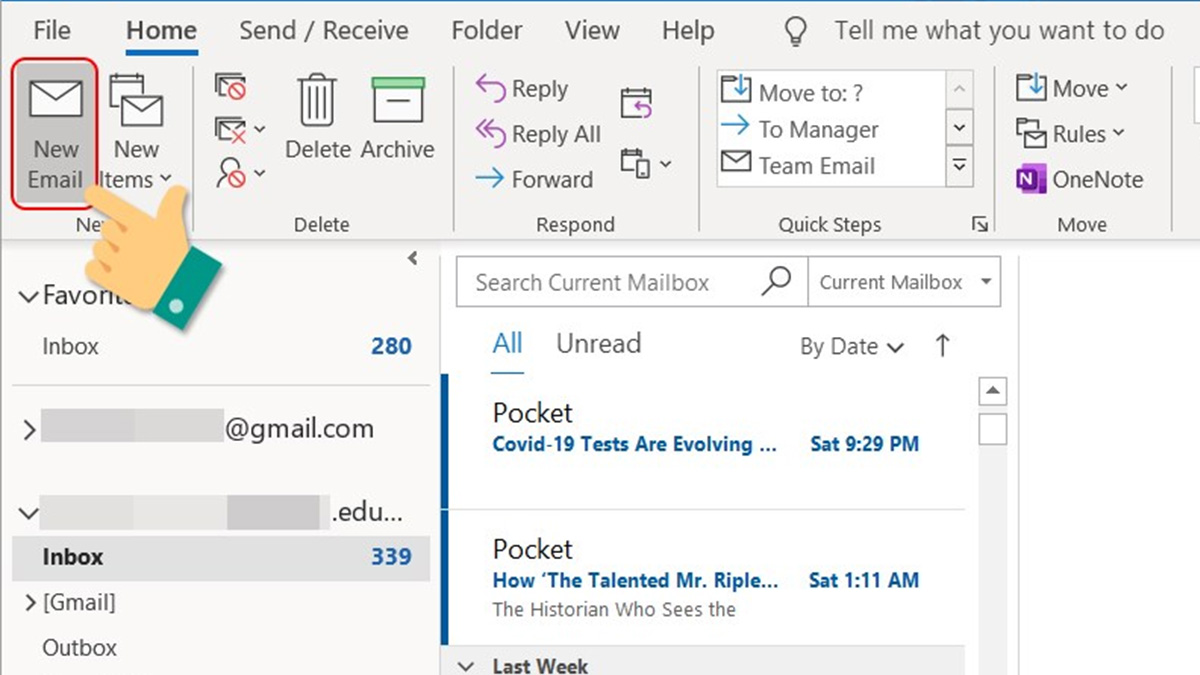Toggle the sort order arrow

(942, 346)
